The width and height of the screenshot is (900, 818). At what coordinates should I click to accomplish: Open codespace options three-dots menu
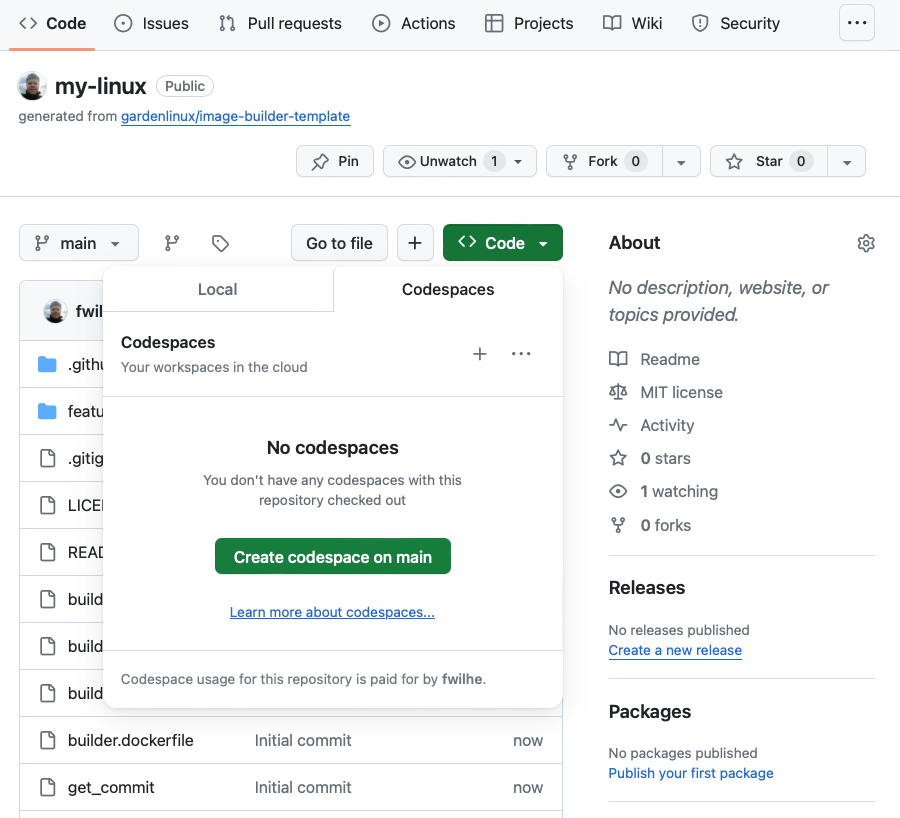tap(521, 354)
